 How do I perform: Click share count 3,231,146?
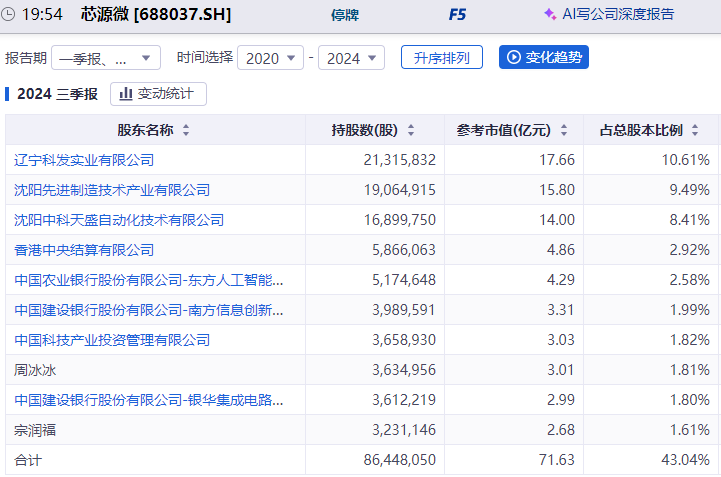404,430
